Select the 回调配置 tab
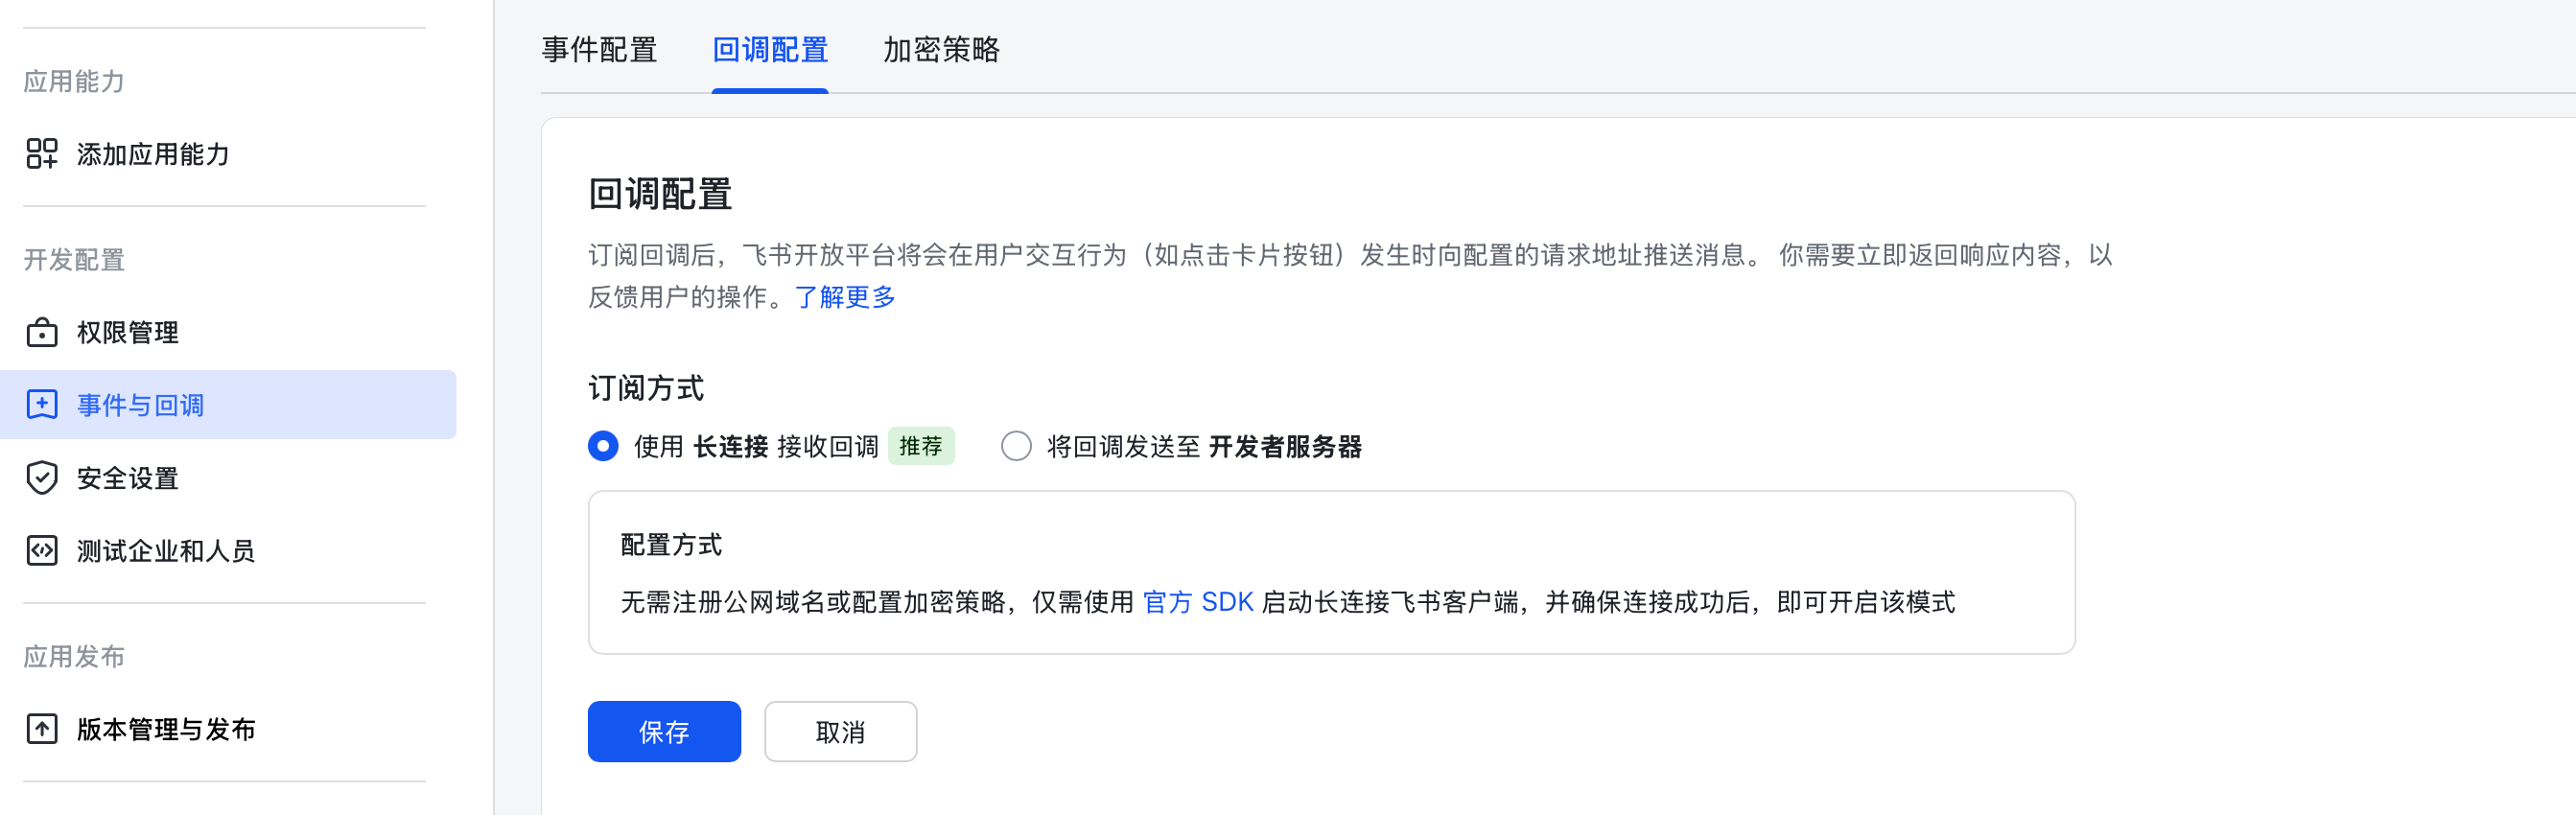The height and width of the screenshot is (815, 2576). [770, 50]
